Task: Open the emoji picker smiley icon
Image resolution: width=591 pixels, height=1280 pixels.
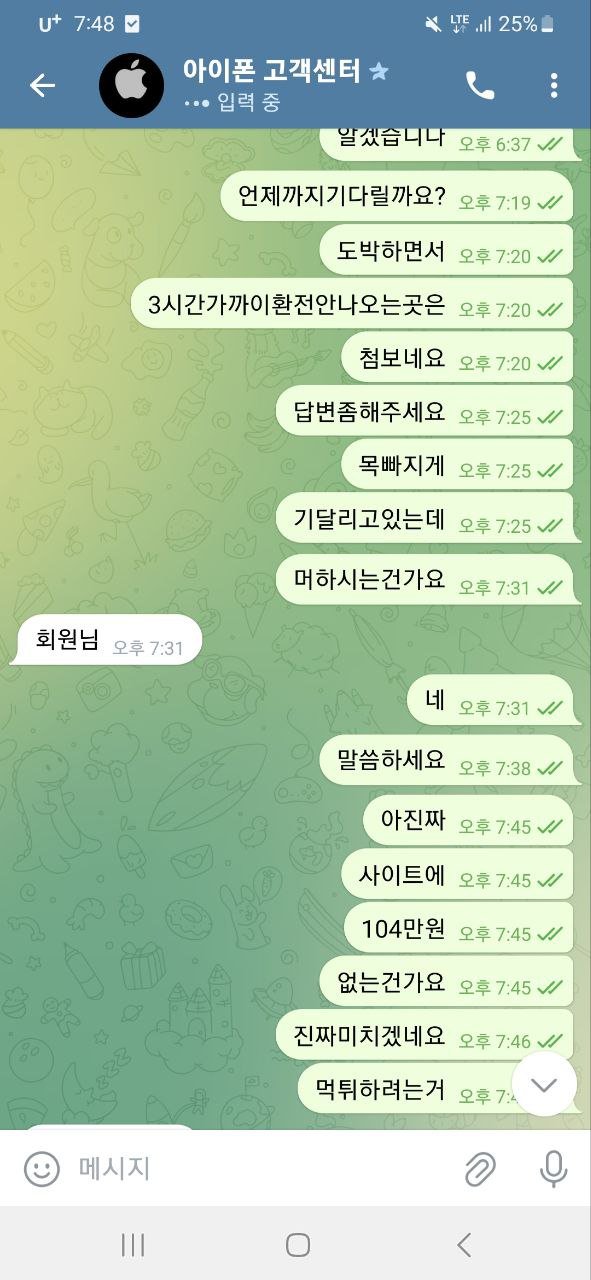Action: coord(42,1168)
